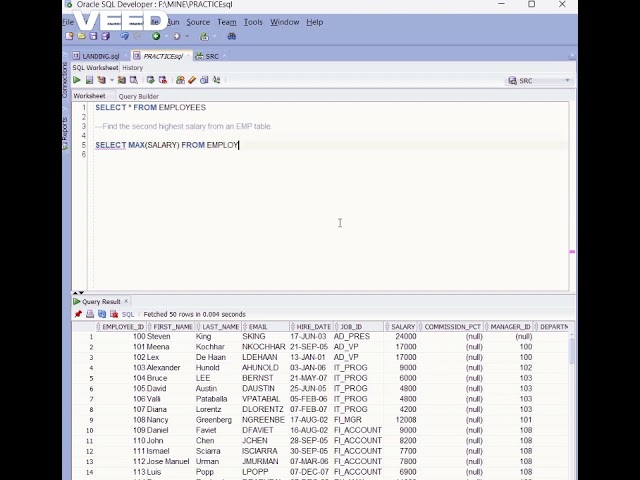Click the SQL History icon in worksheet toolbar
Screen dimensions: 640x480
[204, 80]
